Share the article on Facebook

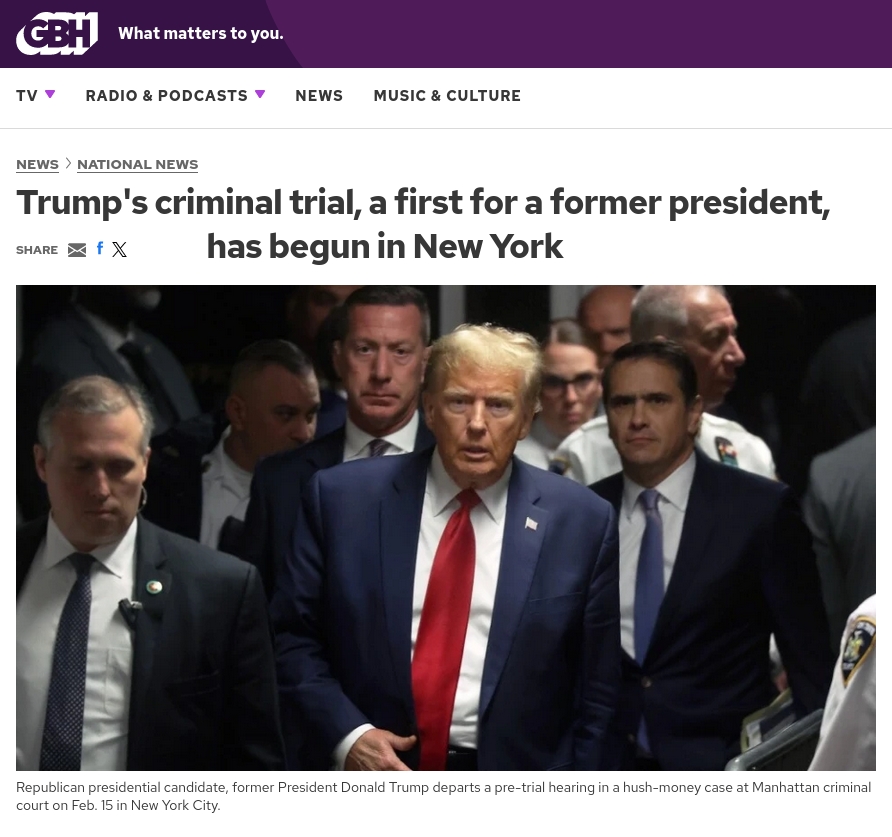pos(100,248)
